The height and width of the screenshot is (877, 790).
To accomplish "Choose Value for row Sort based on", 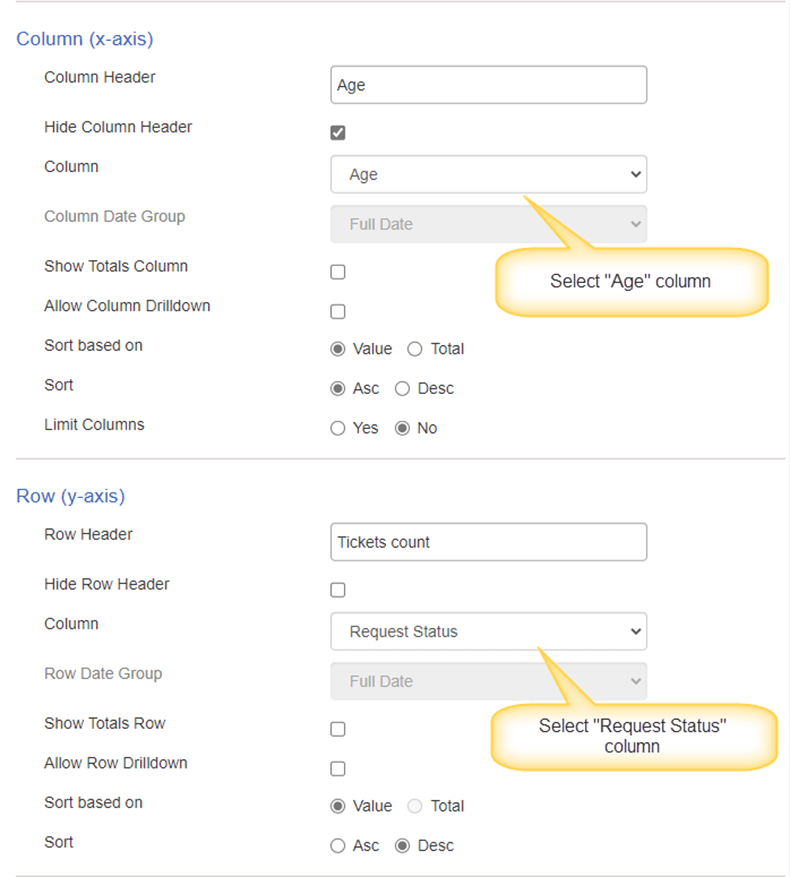I will point(338,806).
